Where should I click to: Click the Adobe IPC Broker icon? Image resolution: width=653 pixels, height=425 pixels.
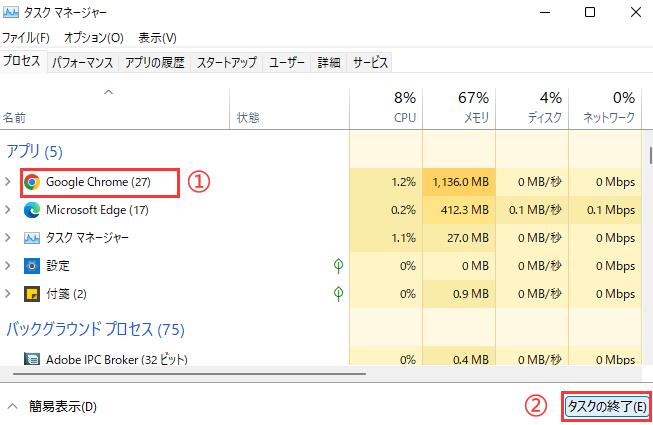[32, 358]
